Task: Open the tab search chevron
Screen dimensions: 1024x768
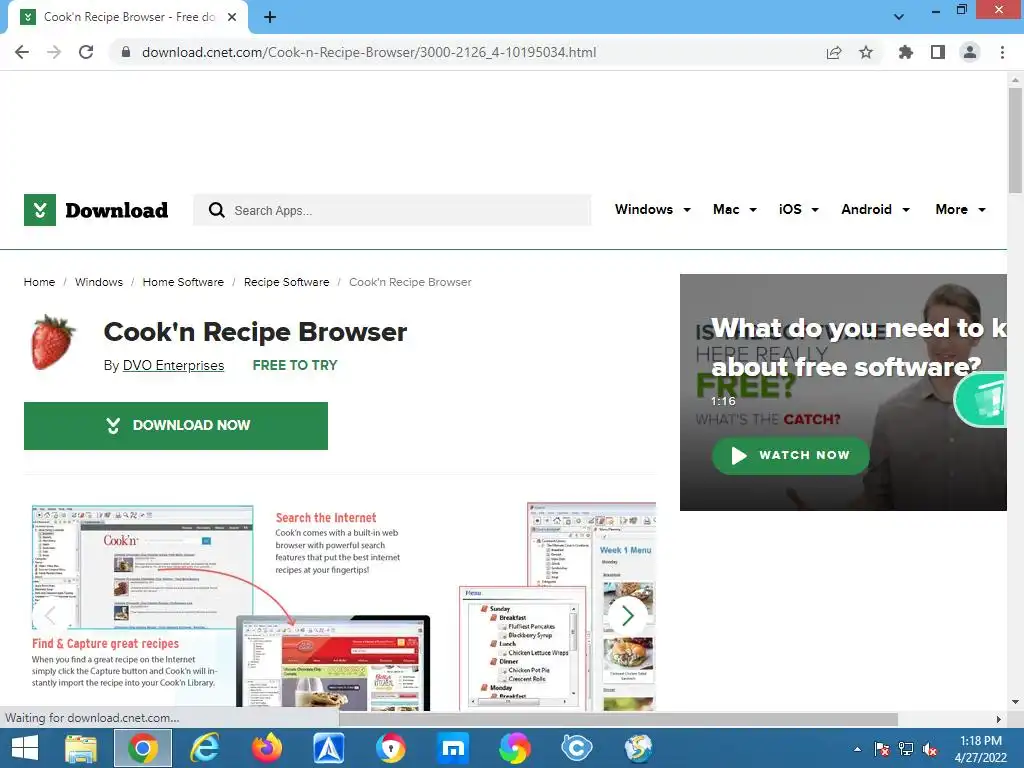Action: pos(899,17)
